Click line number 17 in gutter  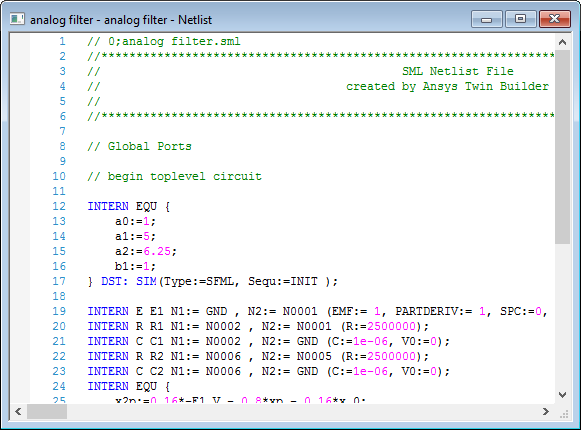(x=59, y=281)
